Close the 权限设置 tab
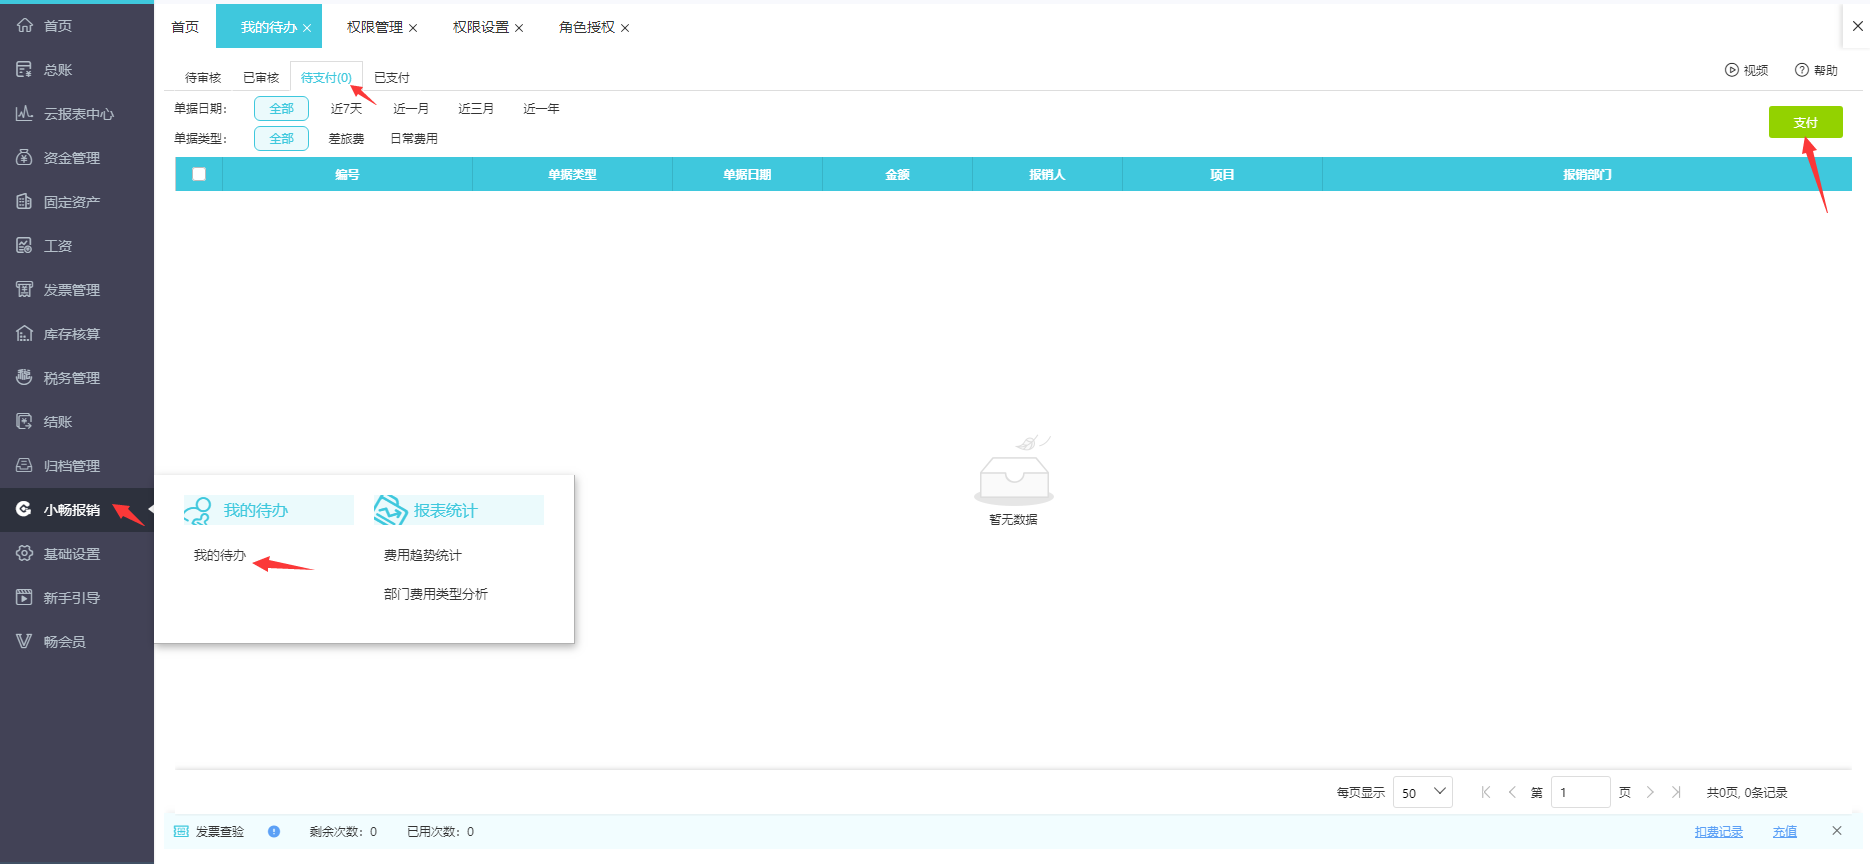This screenshot has height=864, width=1870. coord(519,28)
